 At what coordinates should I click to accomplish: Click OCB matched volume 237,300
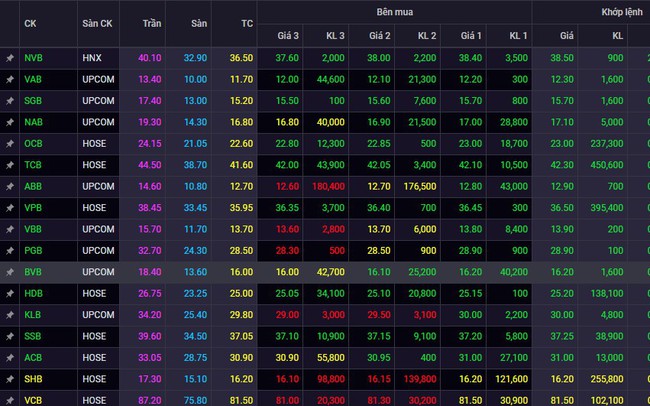(x=607, y=143)
